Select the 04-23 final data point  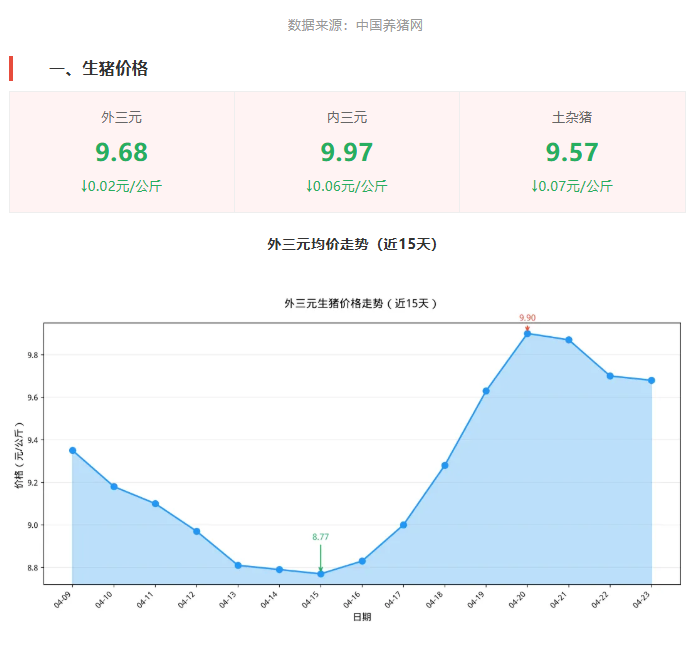point(652,381)
